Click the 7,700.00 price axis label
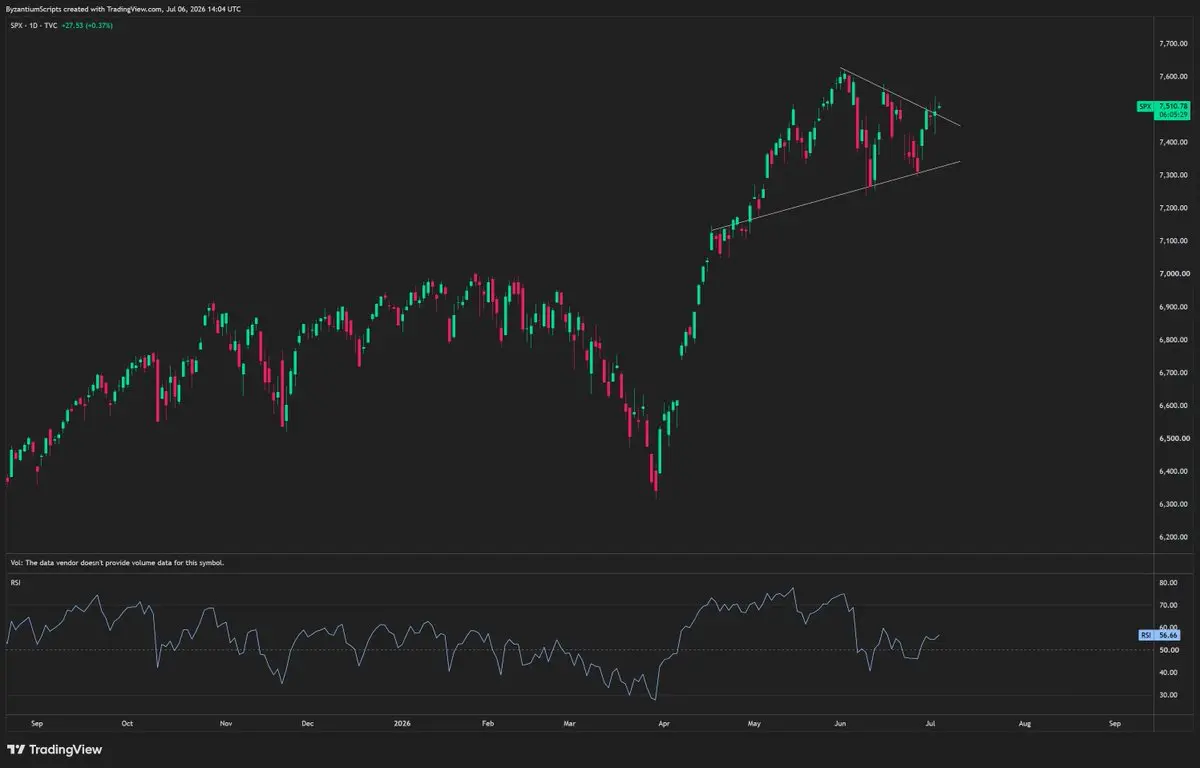1200x768 pixels. point(1172,44)
